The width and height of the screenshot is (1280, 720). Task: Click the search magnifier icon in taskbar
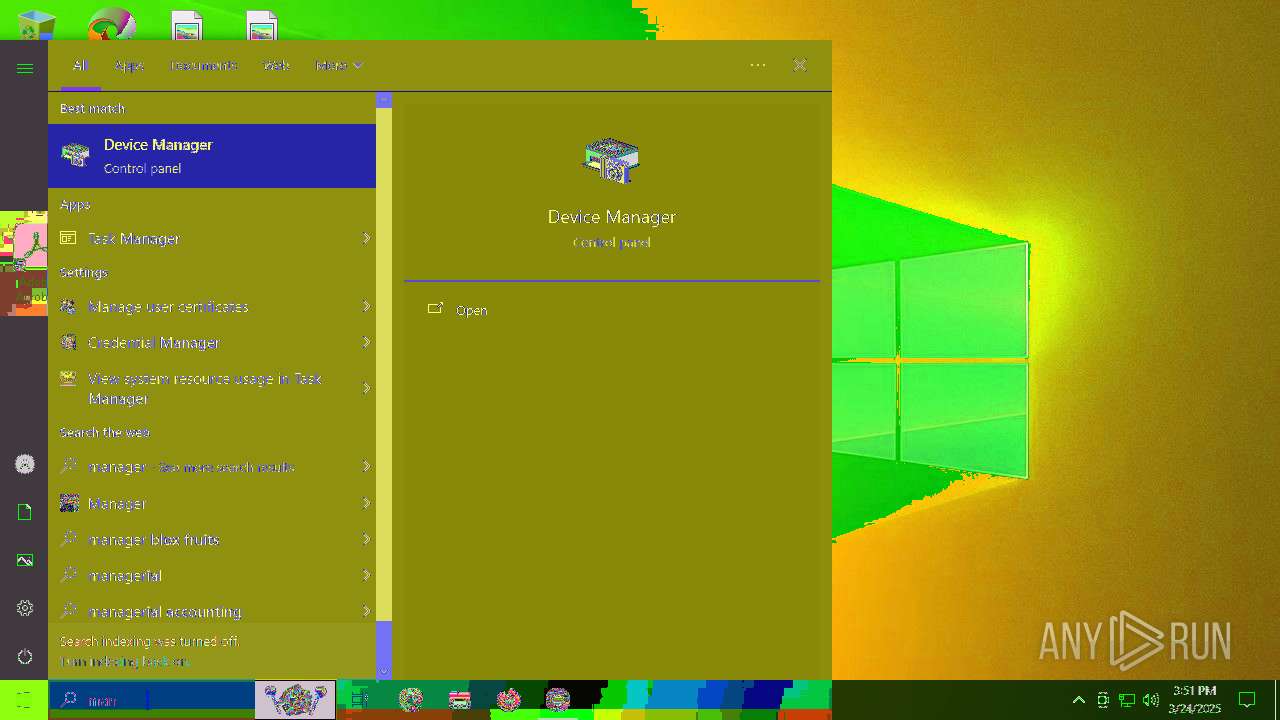click(69, 700)
